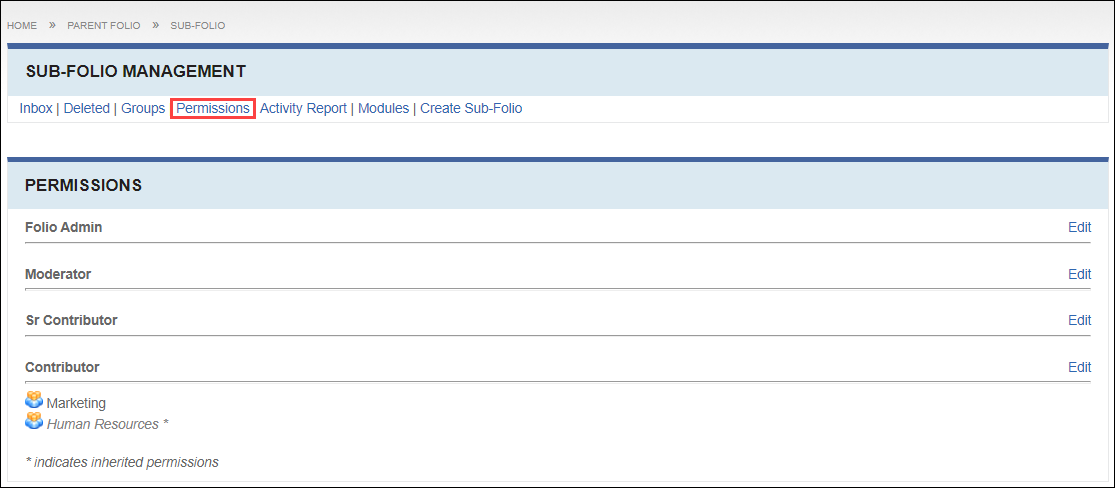Click Create Sub-Folio link
Image resolution: width=1115 pixels, height=488 pixels.
click(471, 109)
